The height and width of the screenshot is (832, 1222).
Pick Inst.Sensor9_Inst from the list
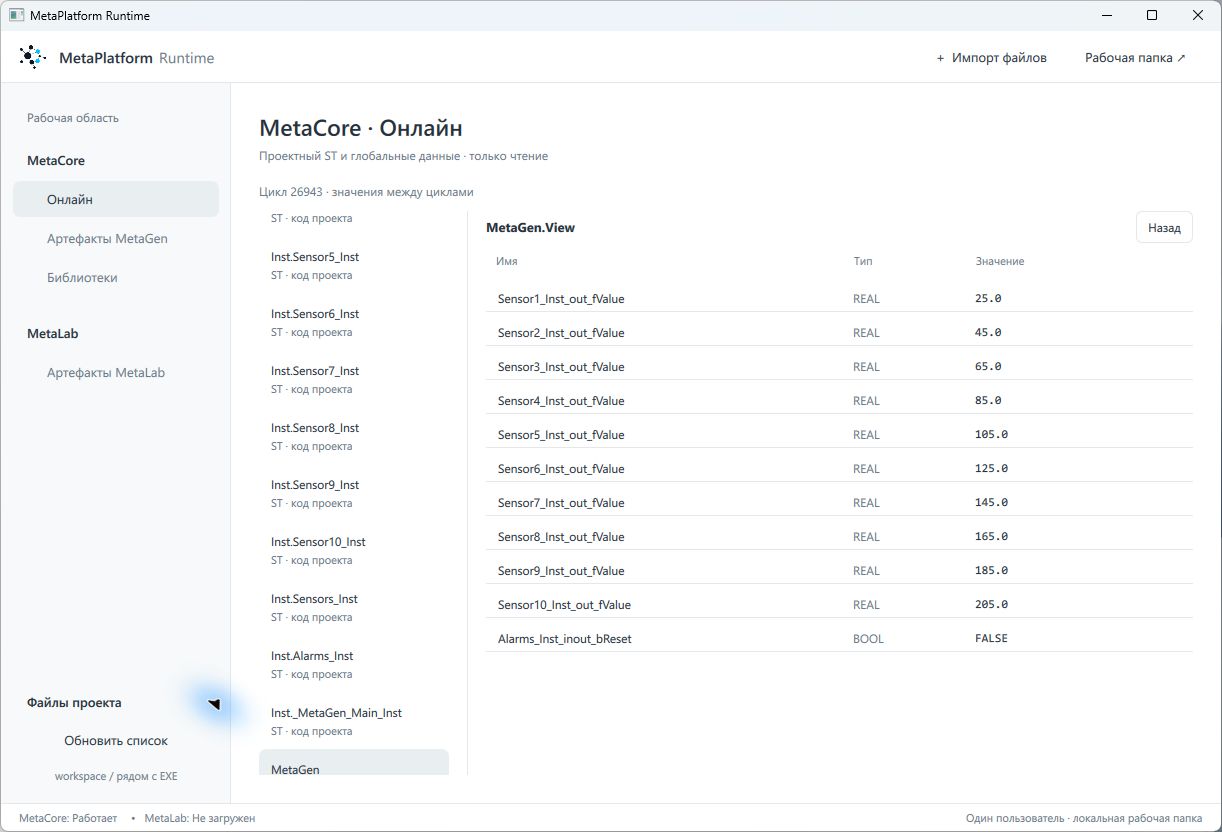354,493
